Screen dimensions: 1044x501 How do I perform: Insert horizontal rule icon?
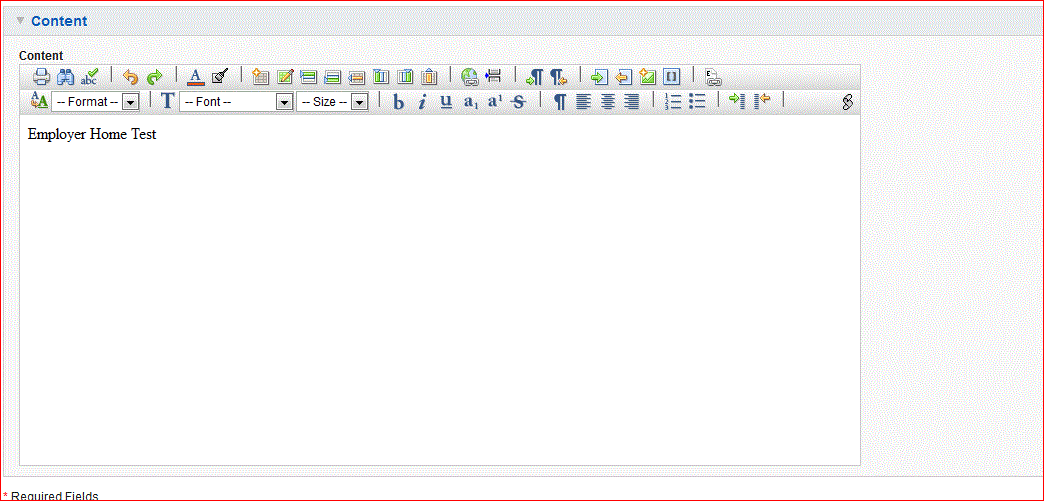pos(493,77)
